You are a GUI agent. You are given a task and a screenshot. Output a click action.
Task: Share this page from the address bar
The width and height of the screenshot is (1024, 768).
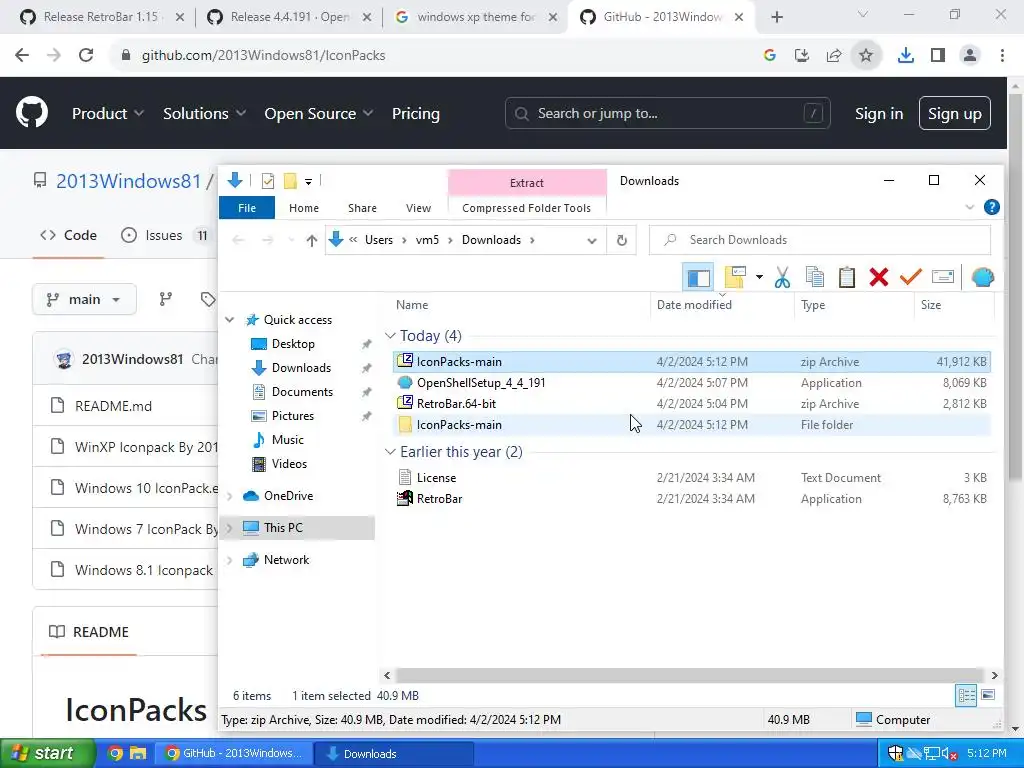tap(834, 56)
